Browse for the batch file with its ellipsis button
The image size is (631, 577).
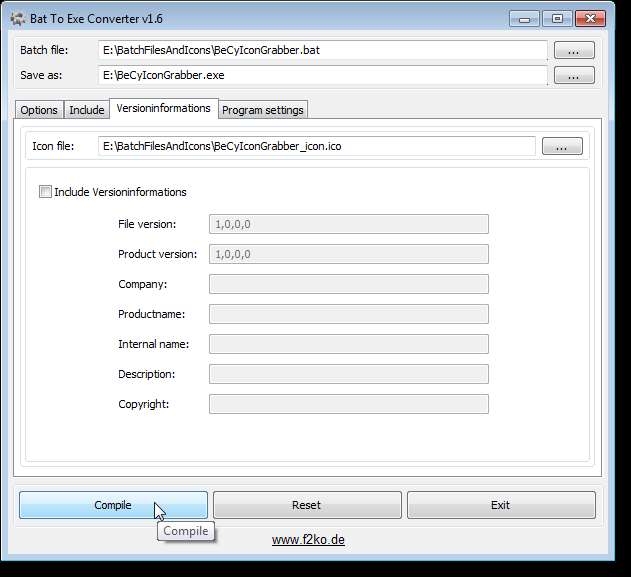click(x=574, y=50)
